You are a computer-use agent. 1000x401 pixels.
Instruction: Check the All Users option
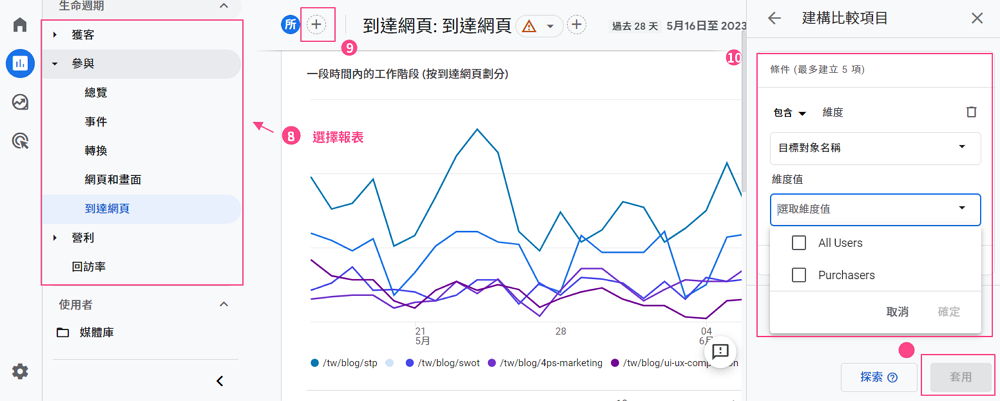click(x=798, y=243)
